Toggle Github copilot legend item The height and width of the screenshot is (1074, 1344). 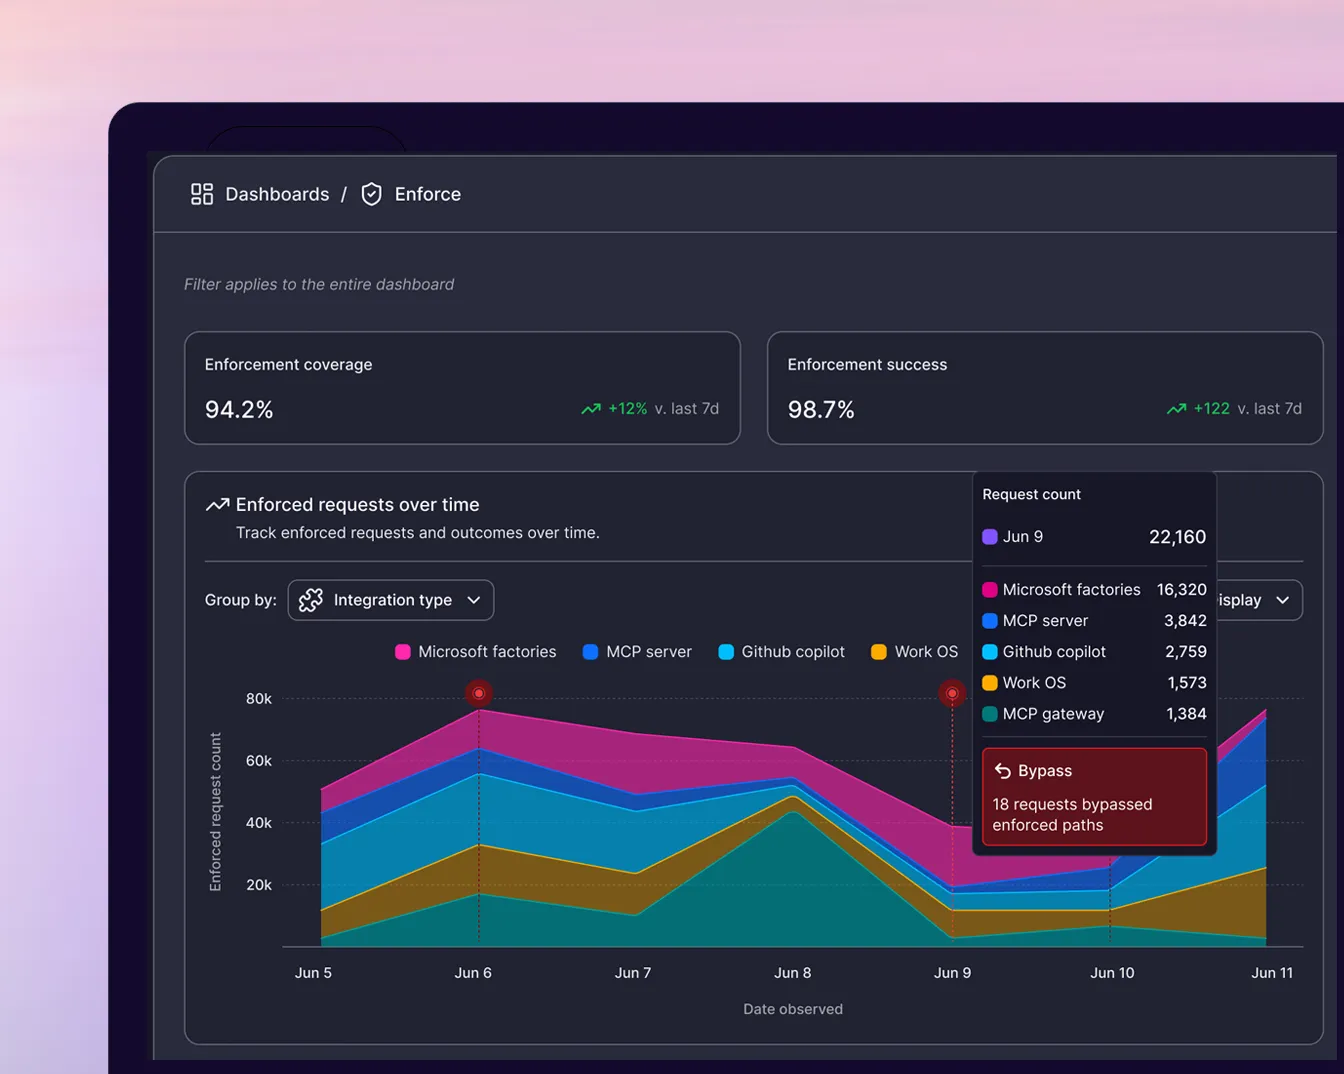pos(781,652)
